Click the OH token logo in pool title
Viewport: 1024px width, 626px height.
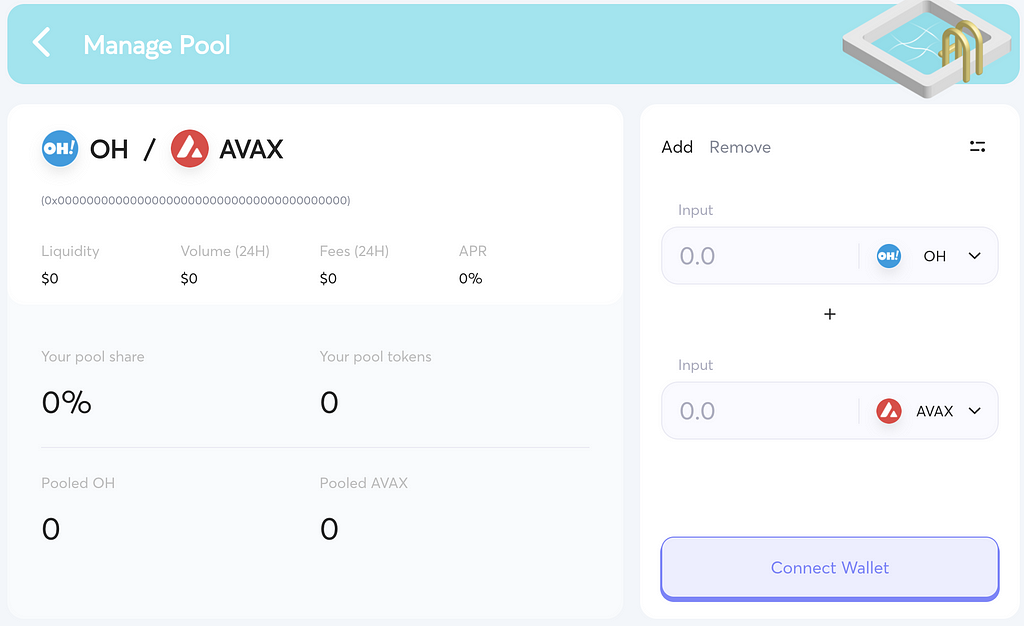(x=60, y=149)
